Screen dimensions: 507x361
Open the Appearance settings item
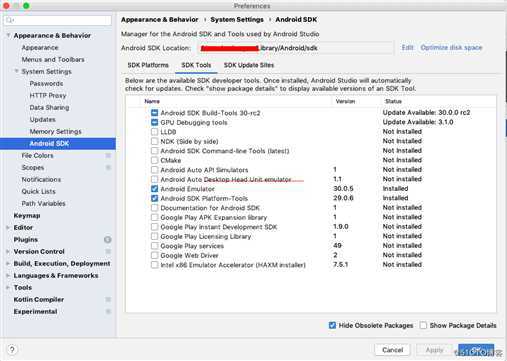click(40, 47)
